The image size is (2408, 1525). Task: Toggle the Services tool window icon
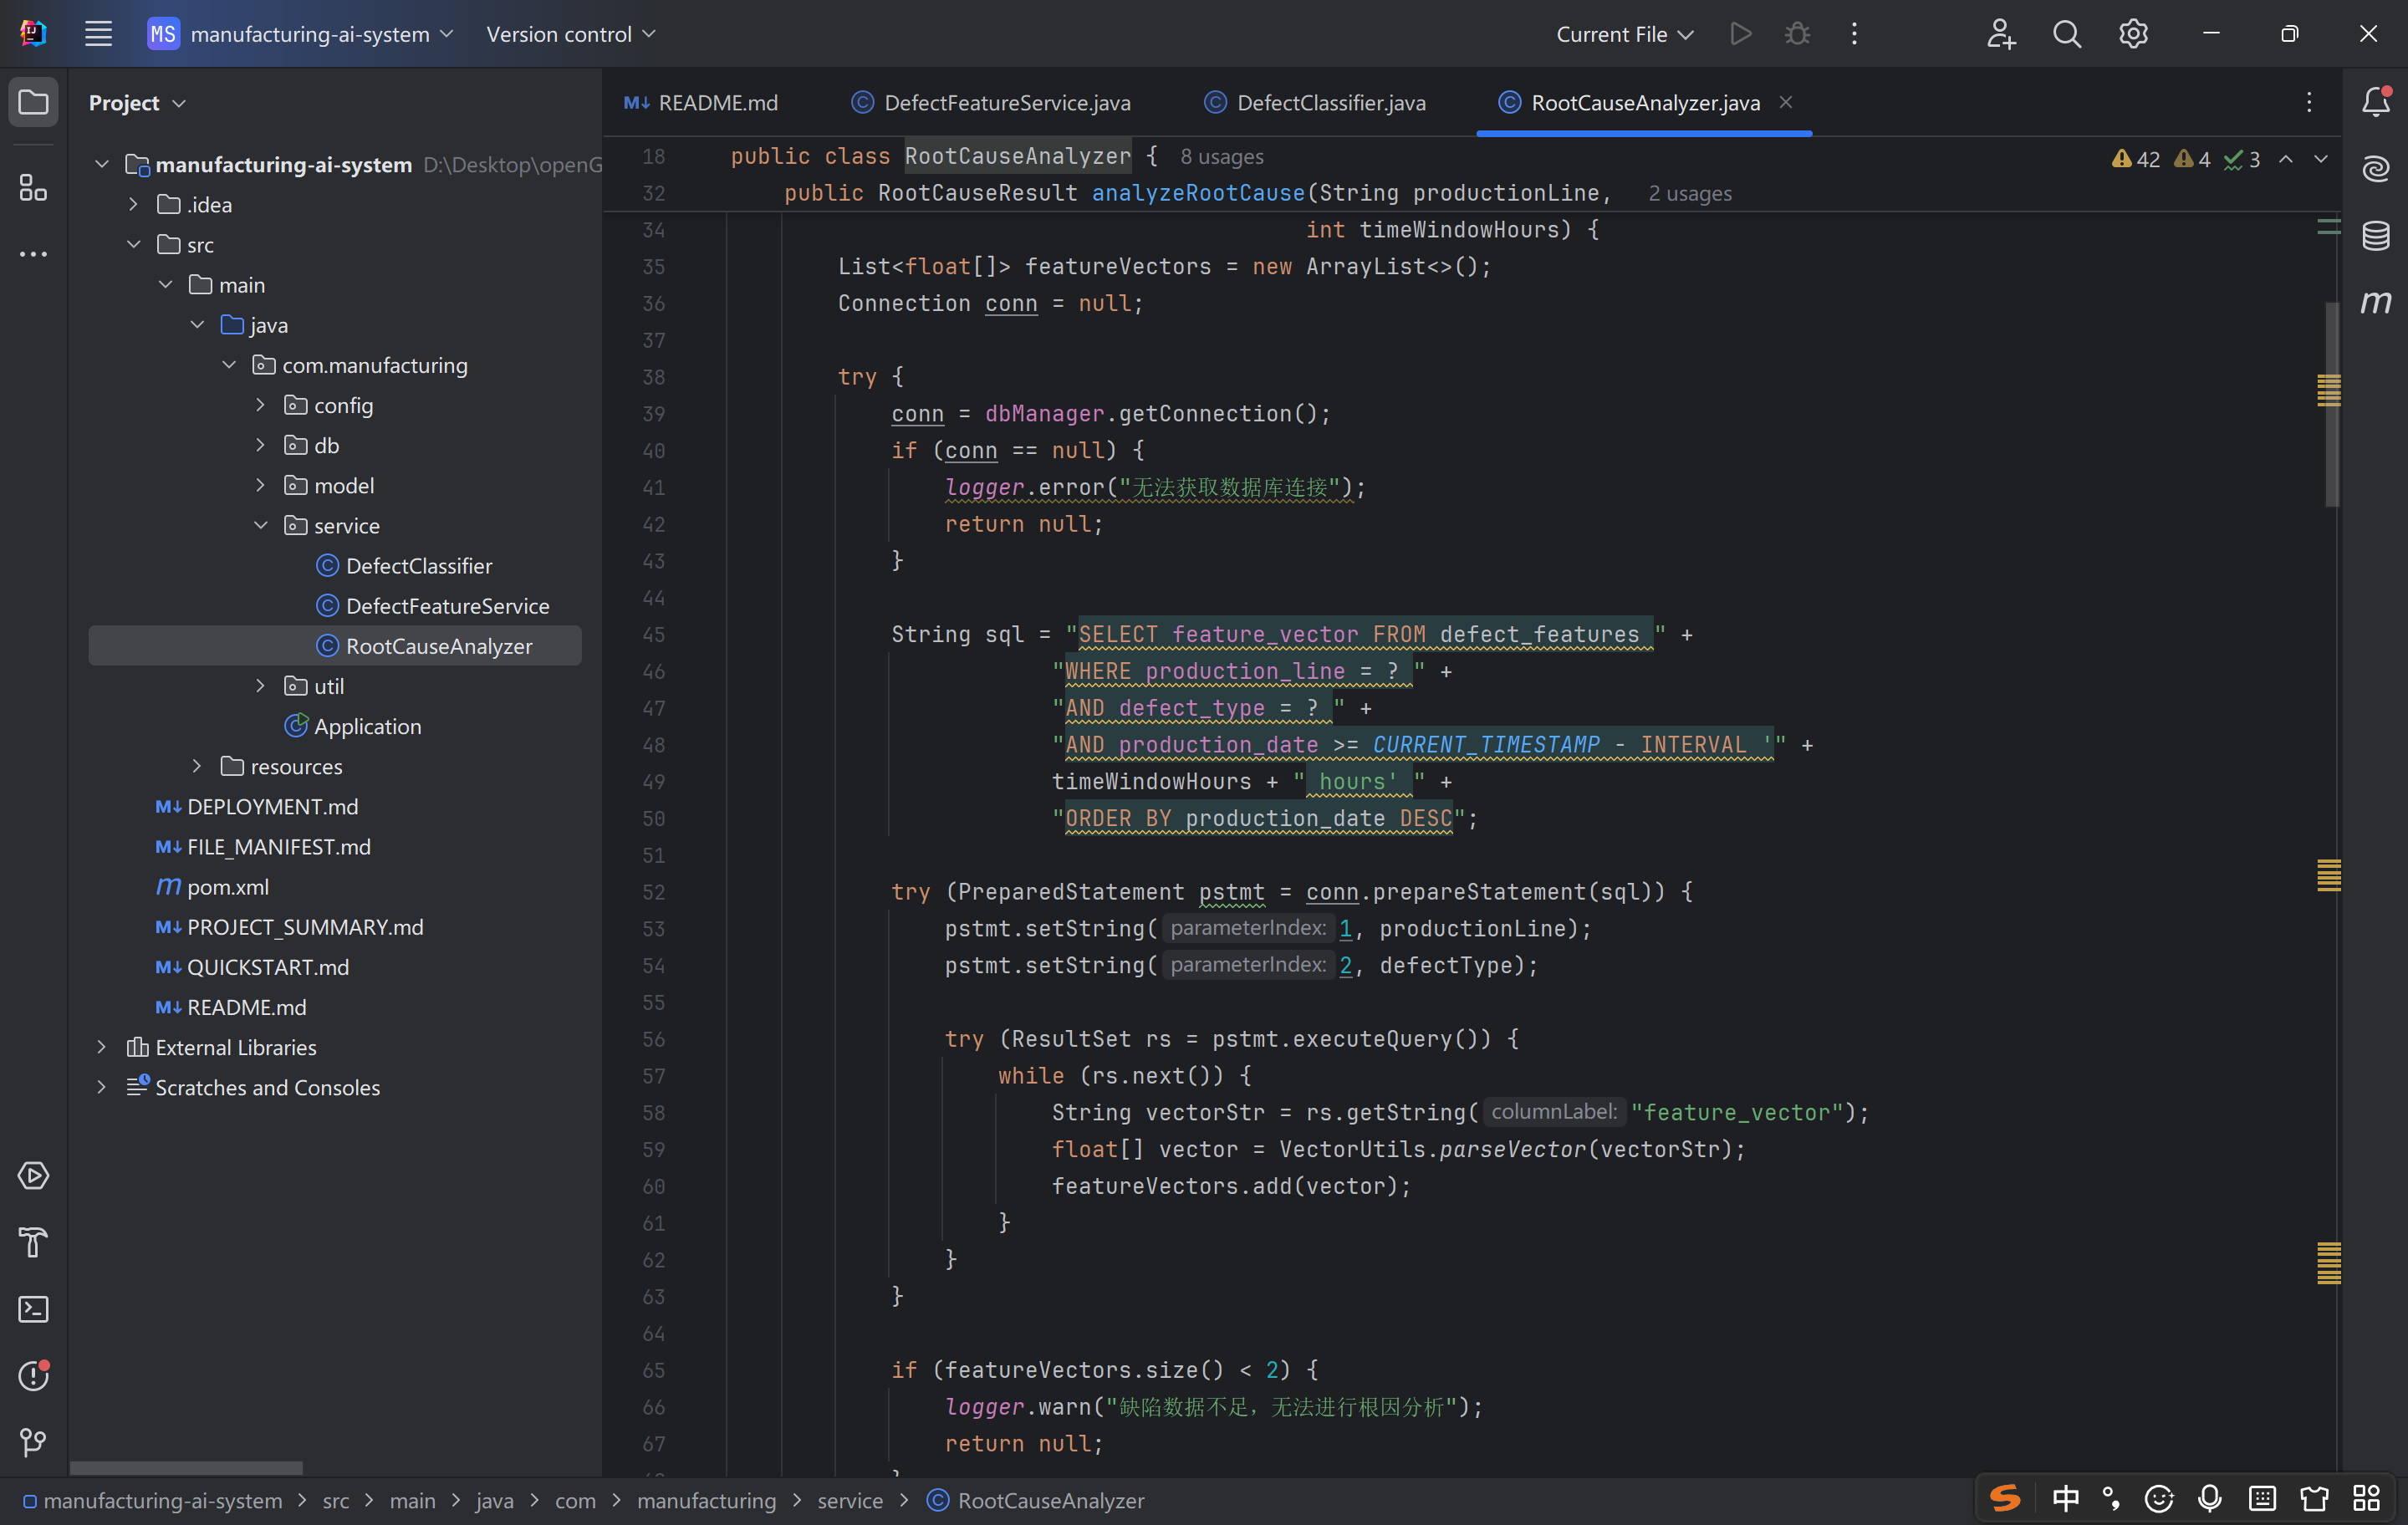33,1176
